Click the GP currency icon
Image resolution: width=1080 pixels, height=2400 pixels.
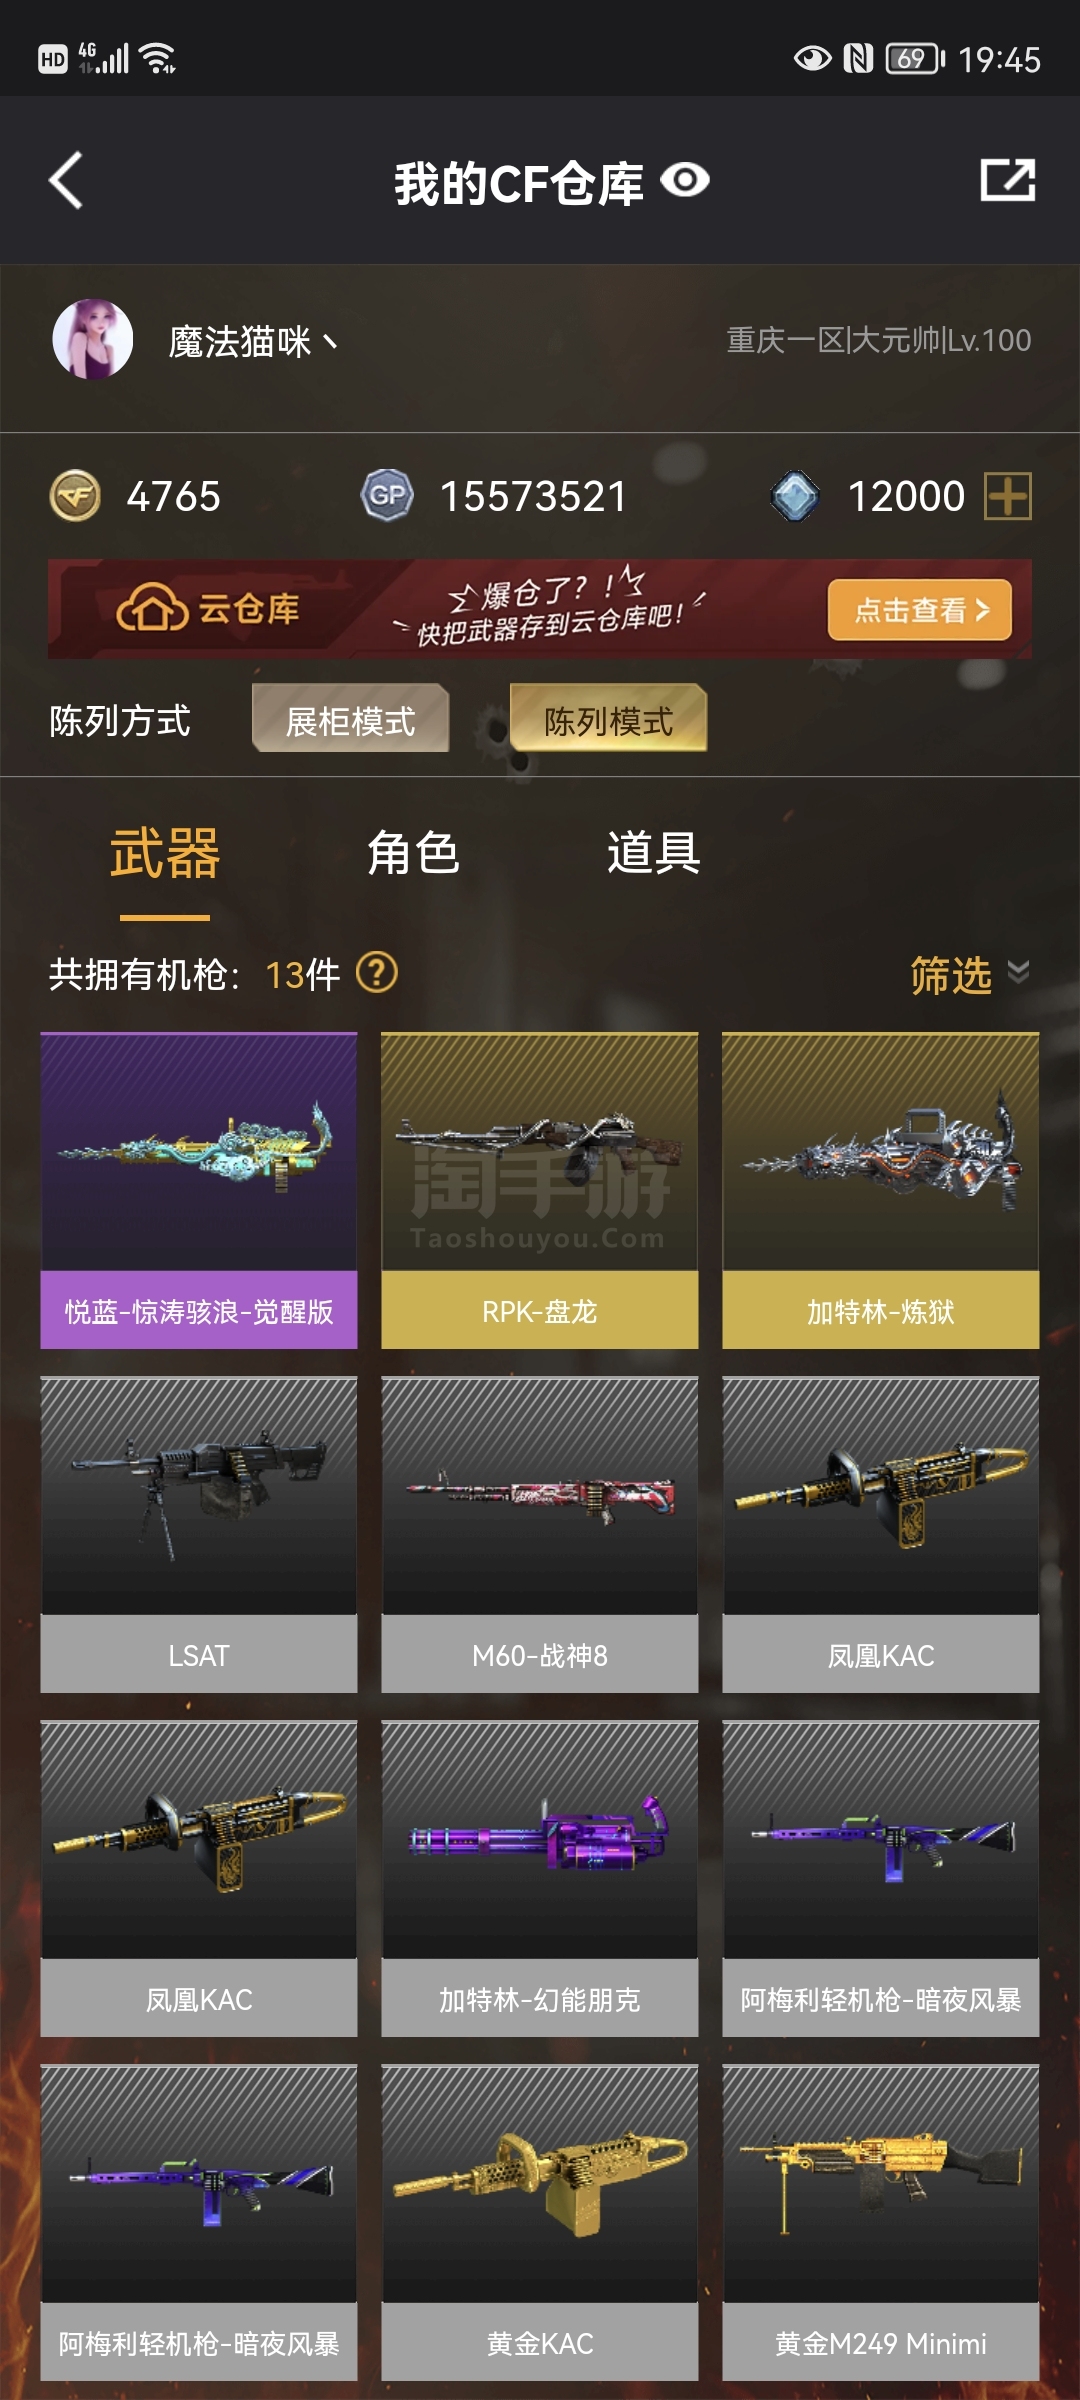[387, 496]
